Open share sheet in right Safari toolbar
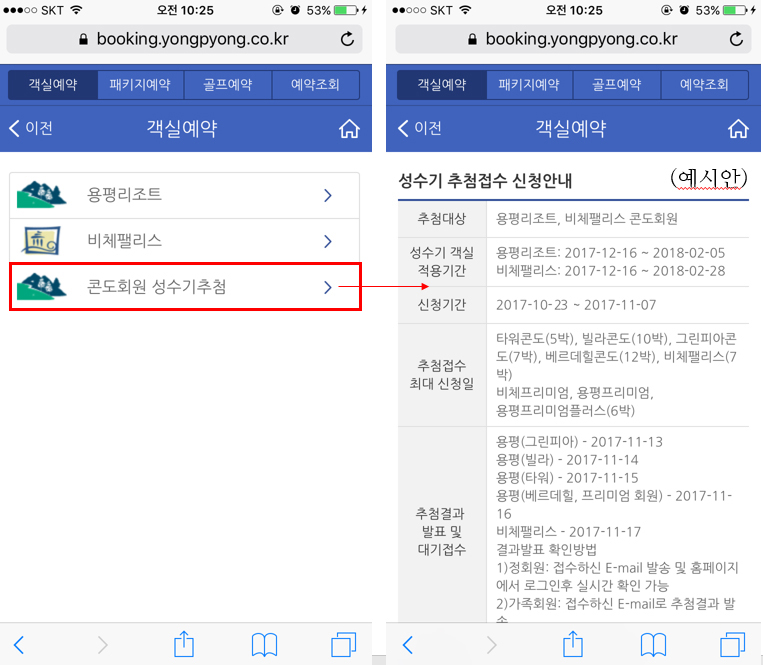 [x=573, y=644]
